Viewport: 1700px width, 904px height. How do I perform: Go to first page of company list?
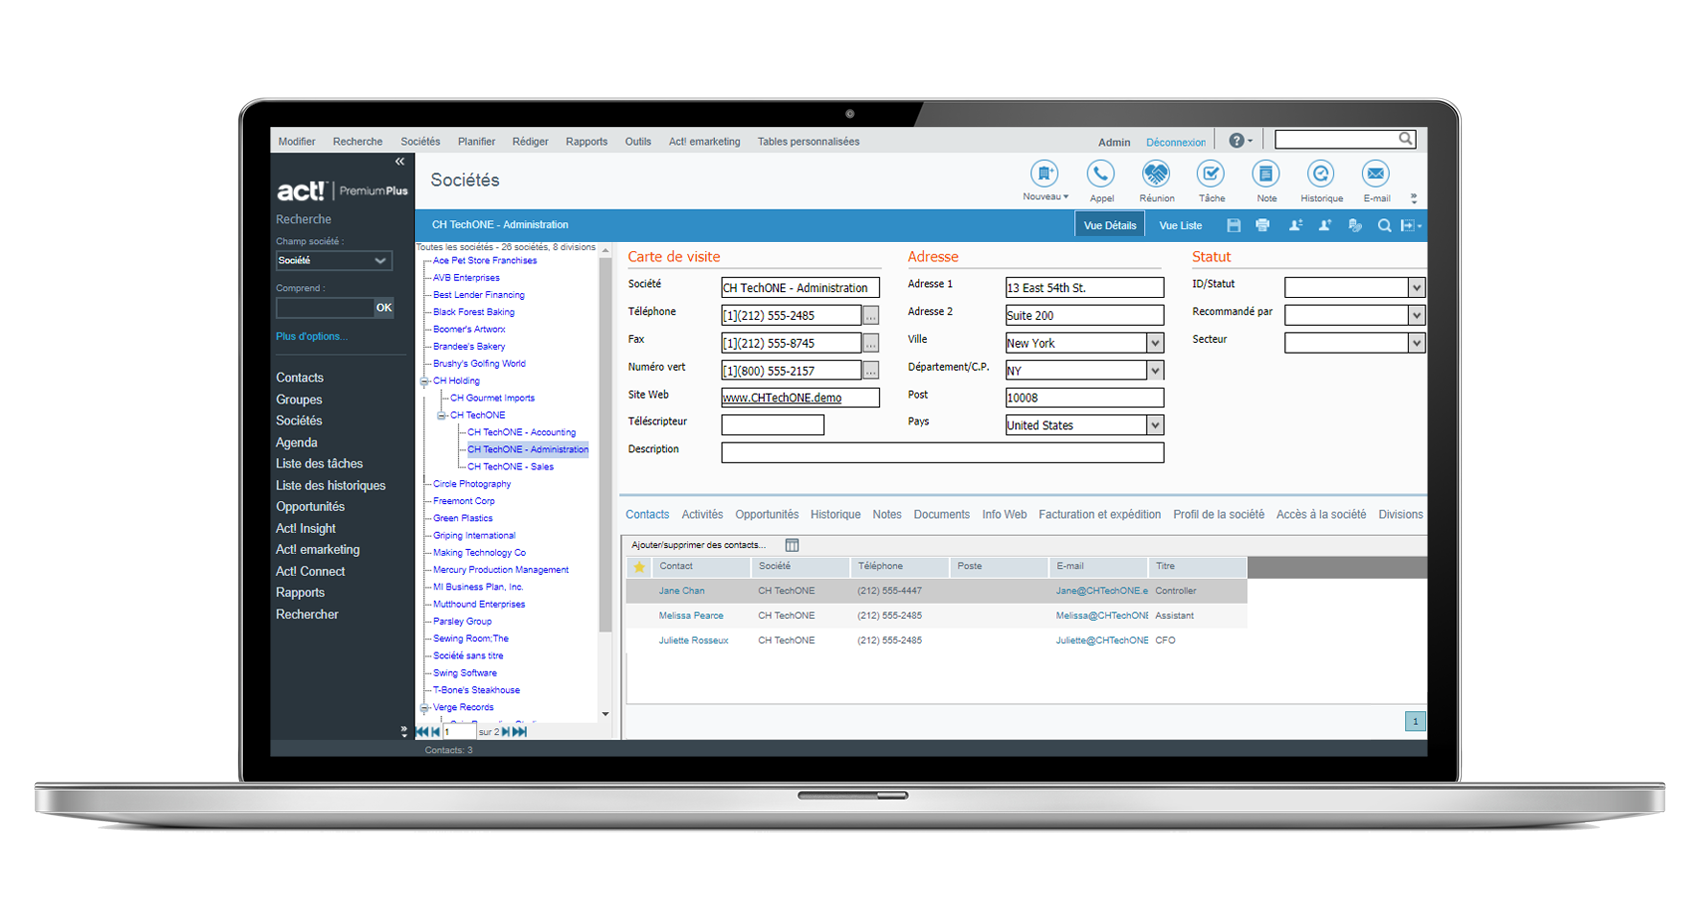(421, 732)
